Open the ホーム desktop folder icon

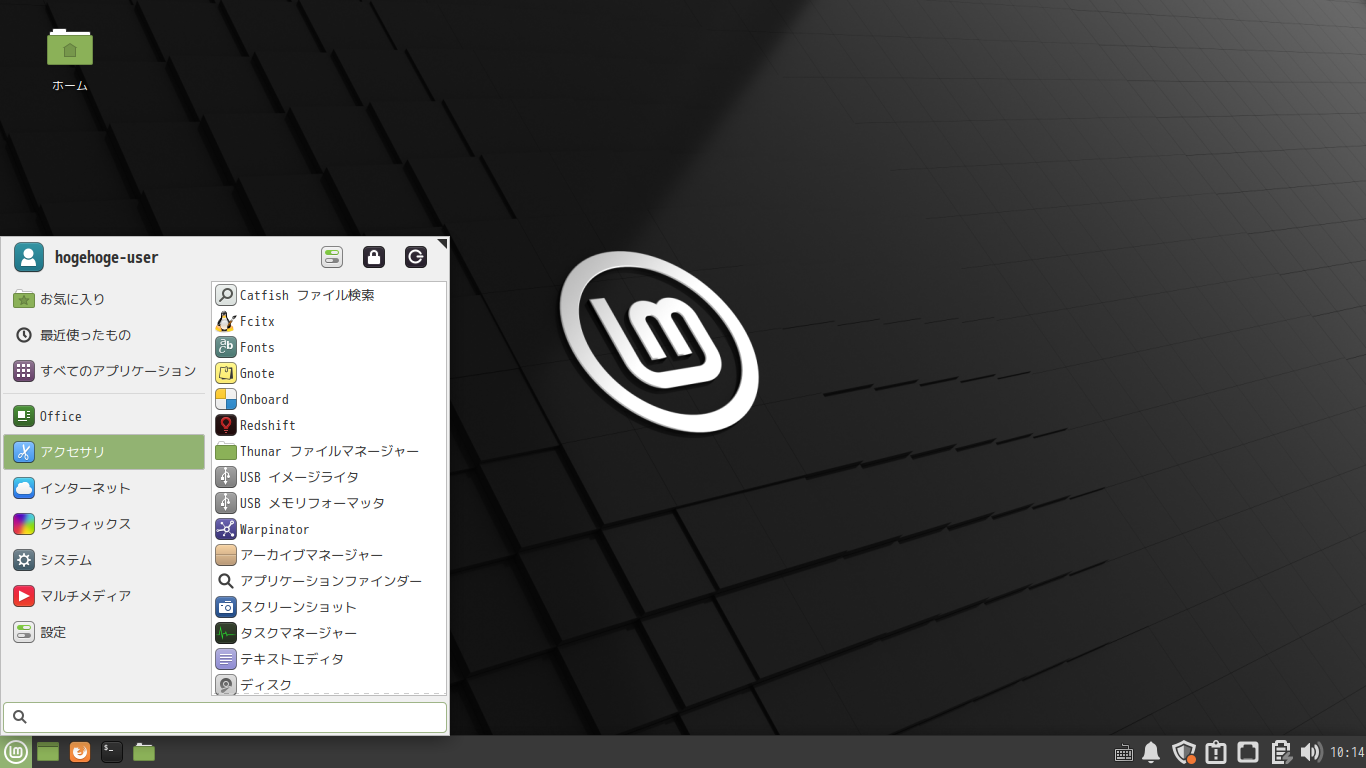(x=70, y=47)
